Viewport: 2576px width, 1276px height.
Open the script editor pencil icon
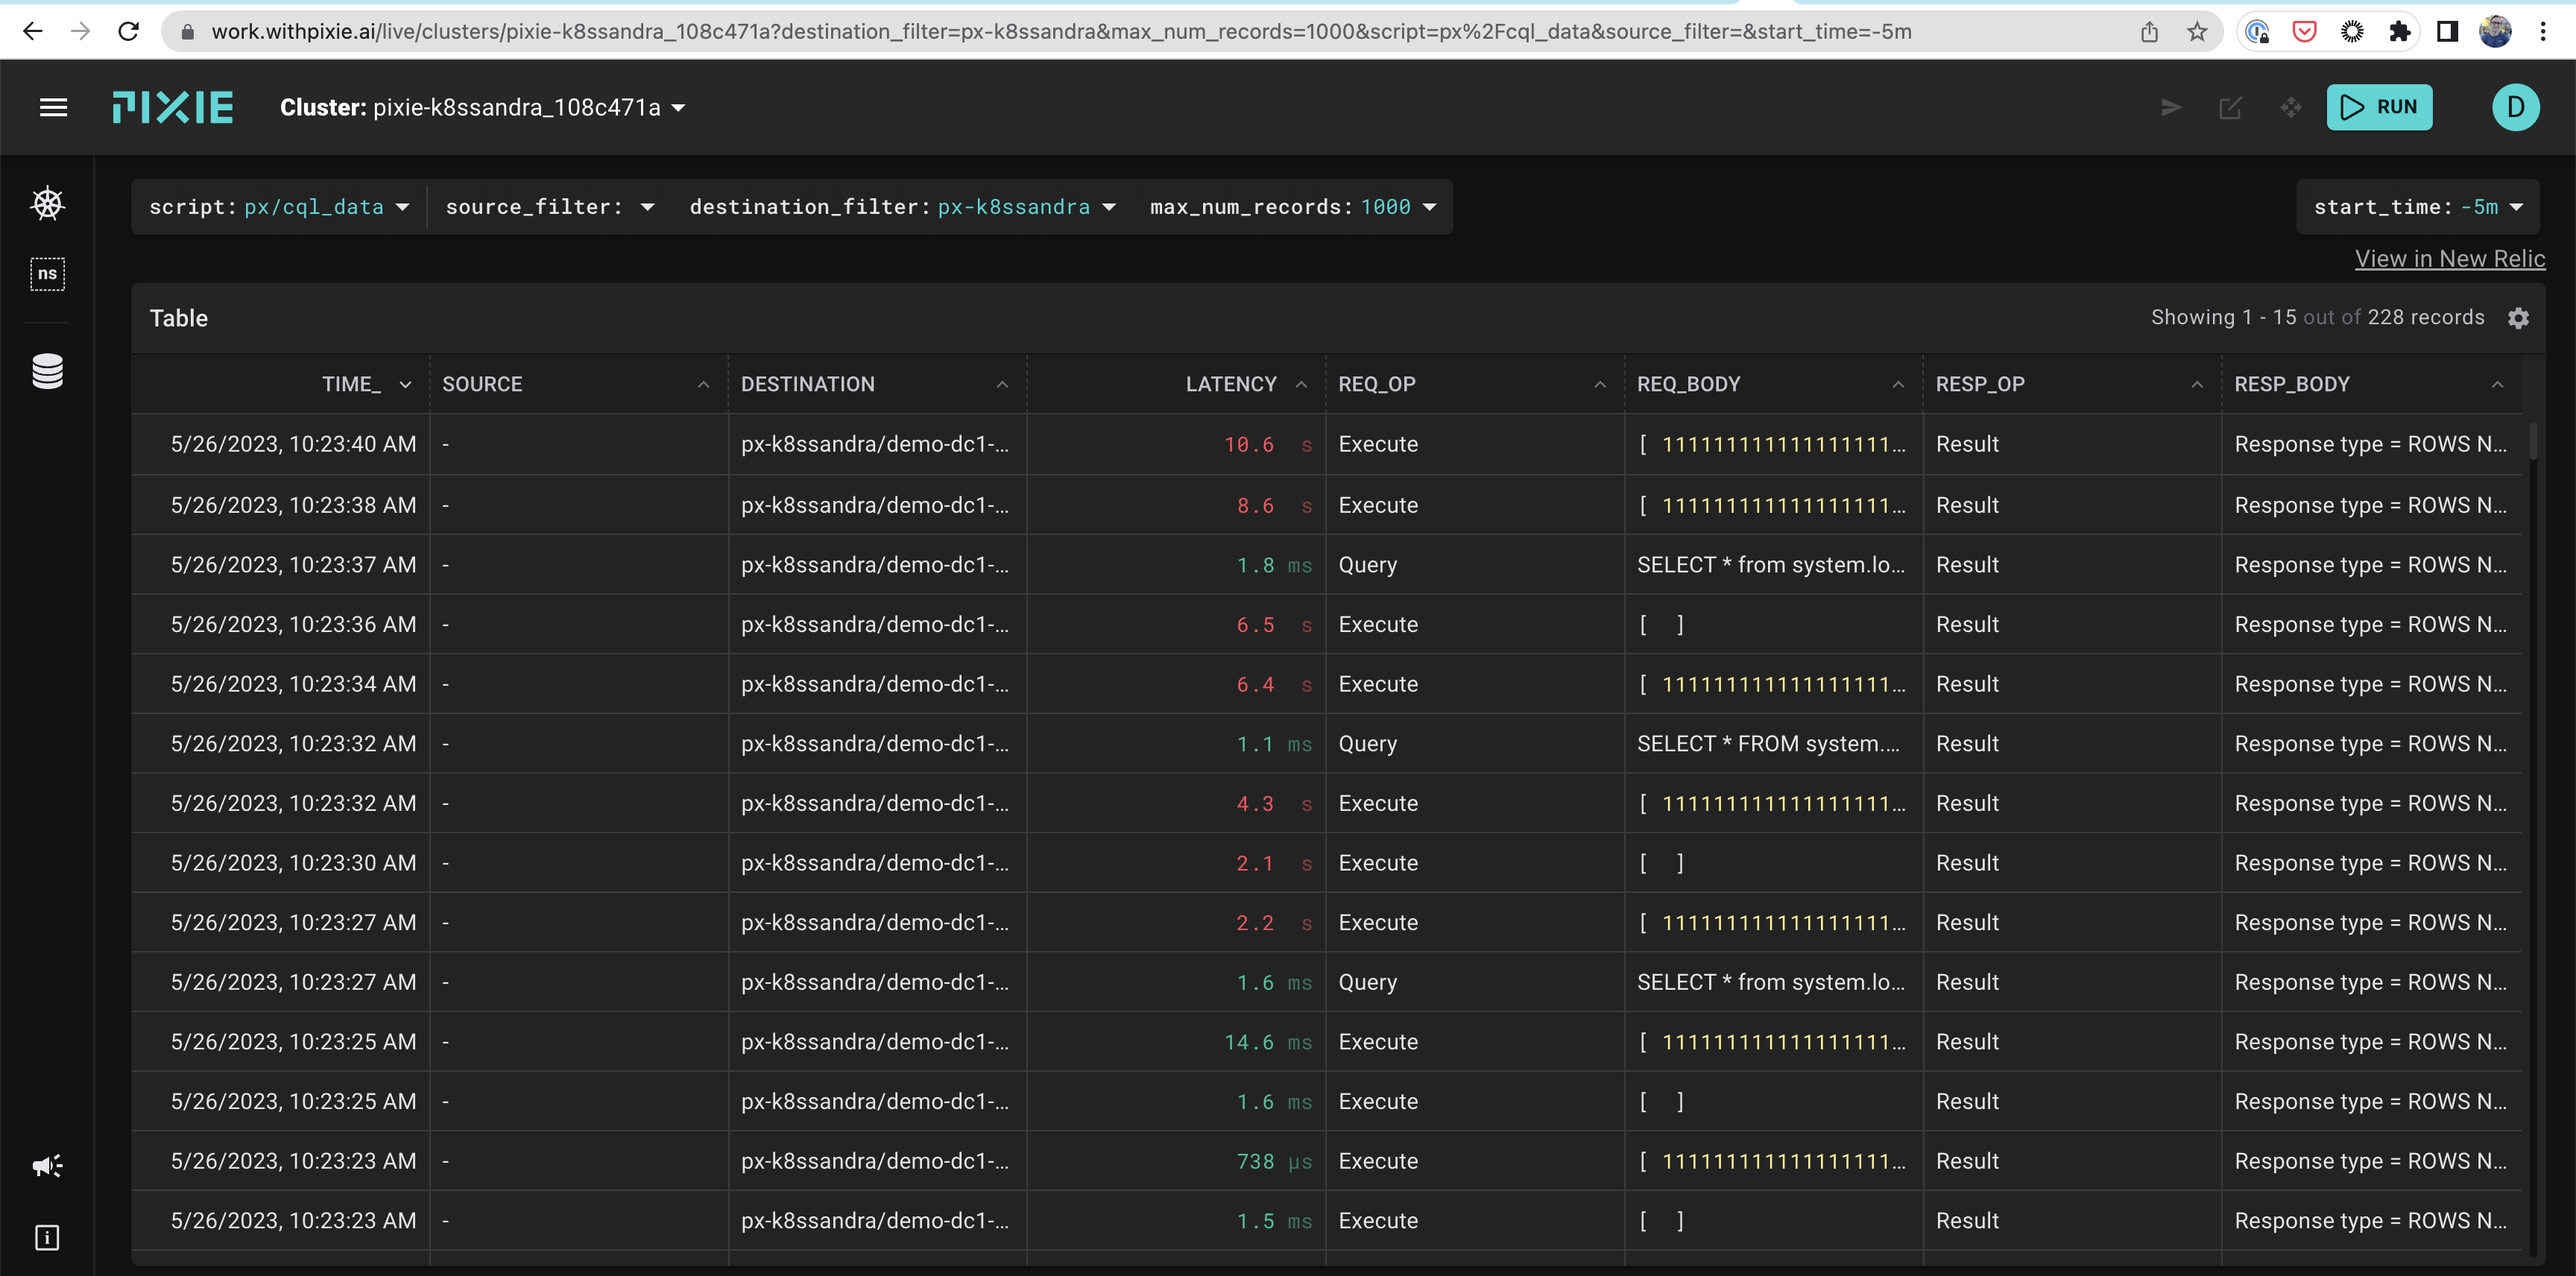2231,107
